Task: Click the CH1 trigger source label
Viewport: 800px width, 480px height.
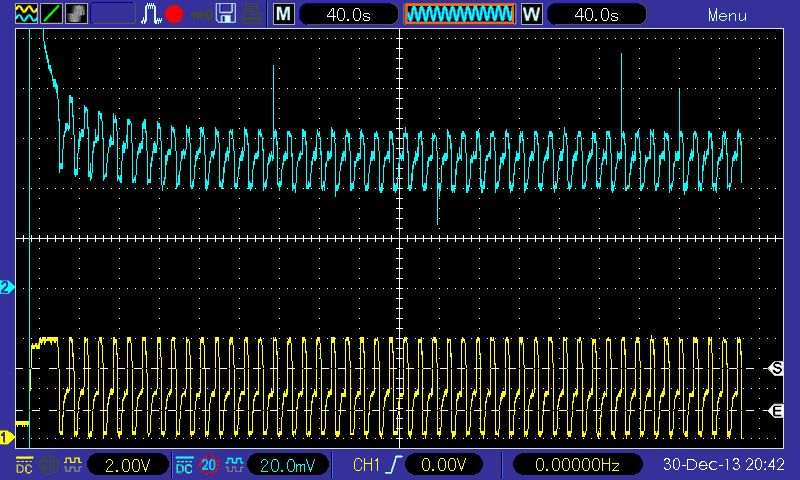Action: click(366, 465)
